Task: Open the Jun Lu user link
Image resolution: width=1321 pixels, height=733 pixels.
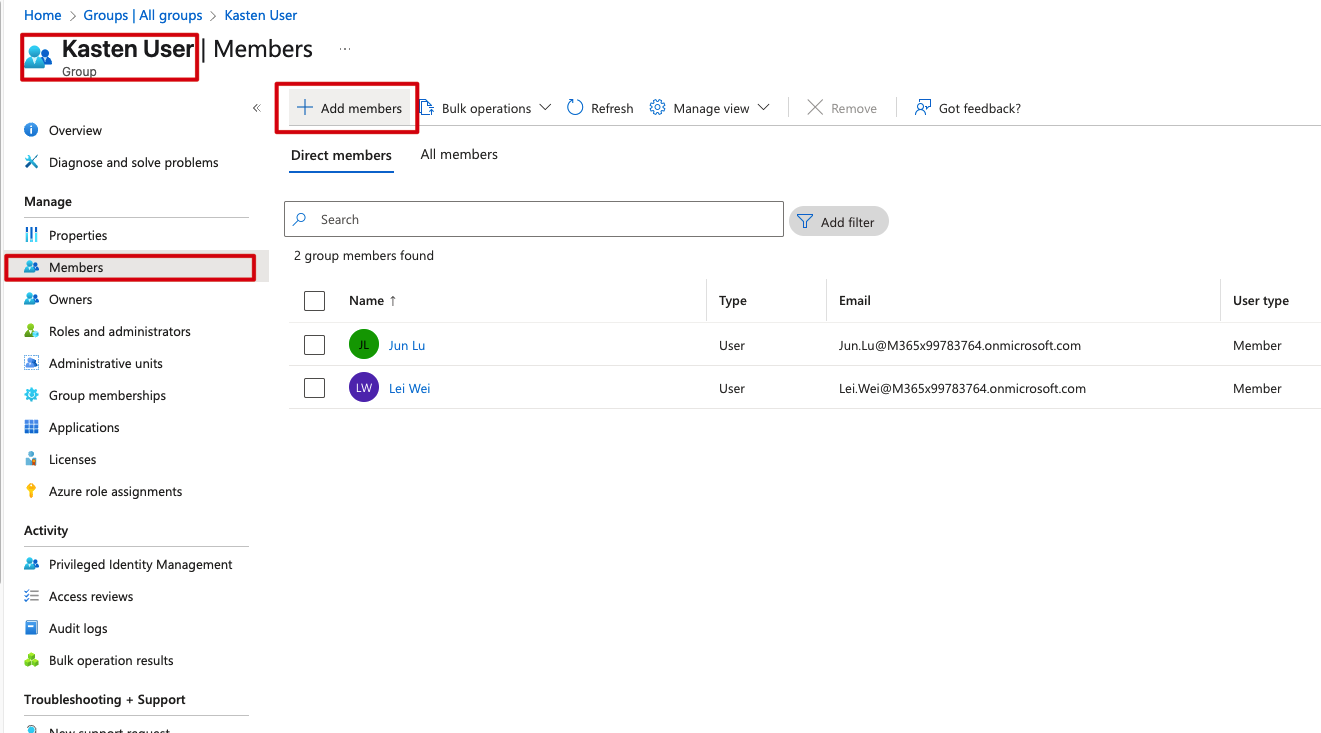Action: coord(407,345)
